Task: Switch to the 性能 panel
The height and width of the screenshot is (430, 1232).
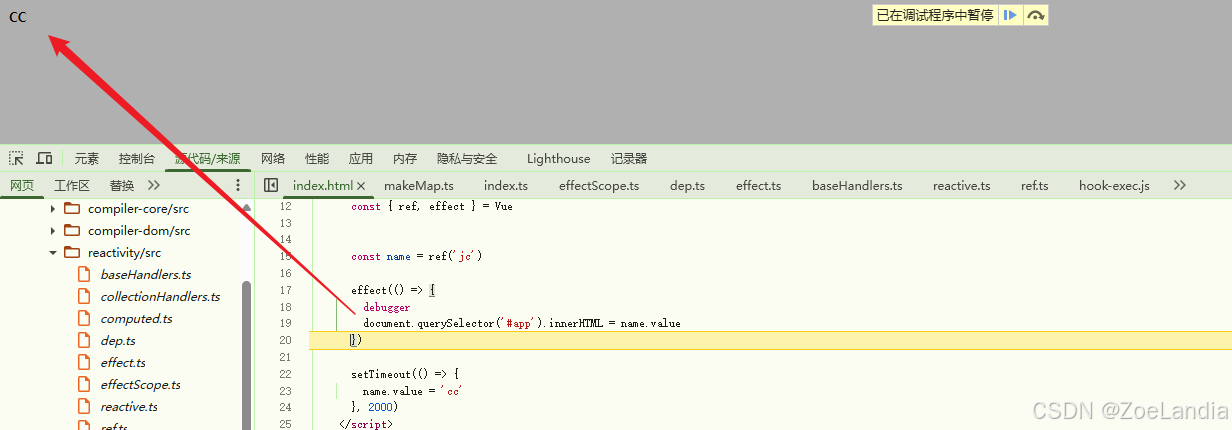Action: coord(317,158)
